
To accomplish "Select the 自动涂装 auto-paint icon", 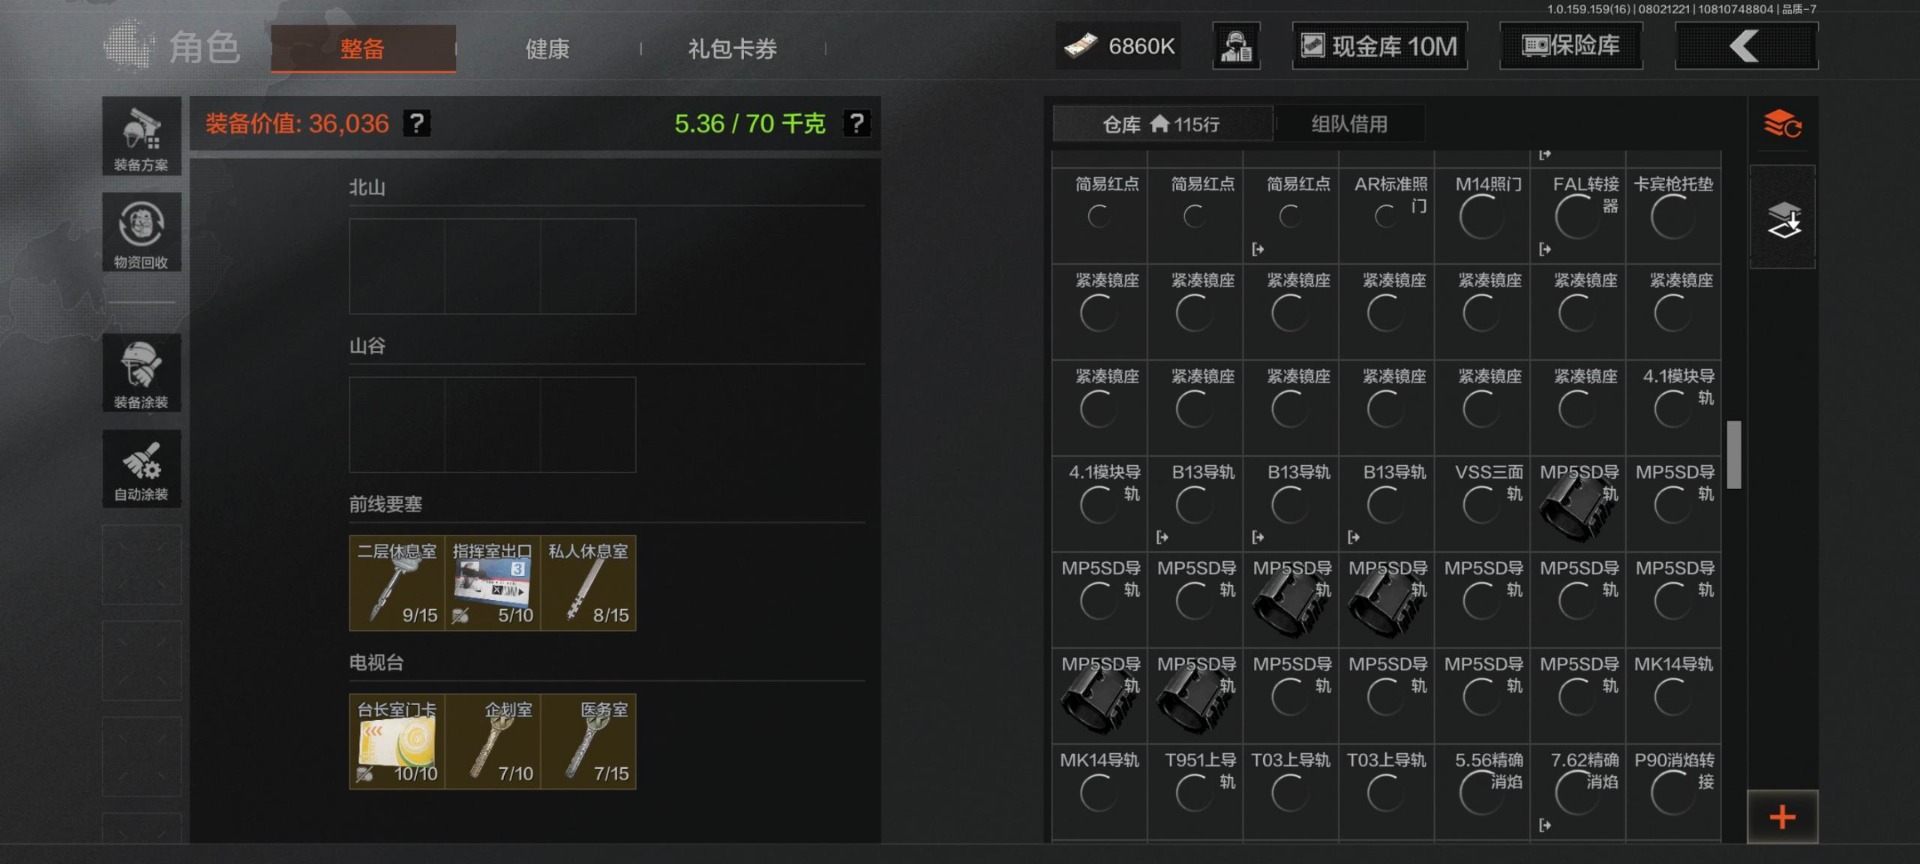I will 141,468.
